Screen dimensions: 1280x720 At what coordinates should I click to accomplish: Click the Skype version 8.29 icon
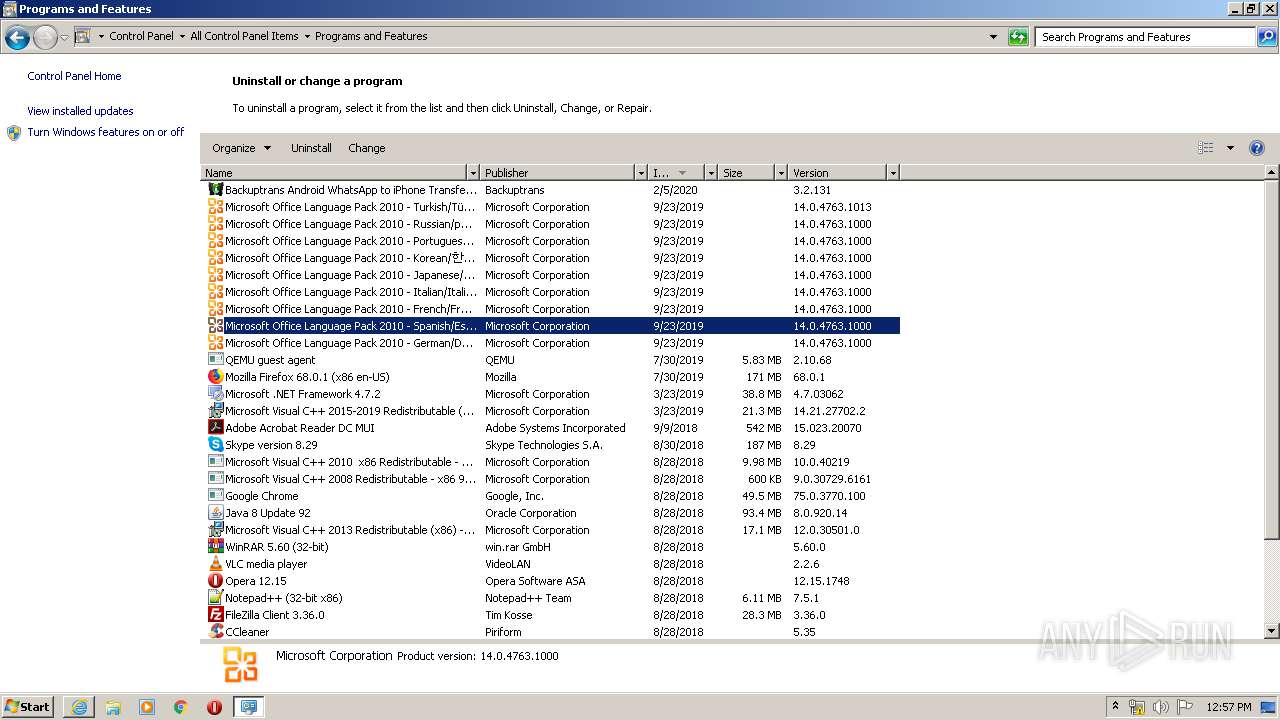[x=215, y=445]
